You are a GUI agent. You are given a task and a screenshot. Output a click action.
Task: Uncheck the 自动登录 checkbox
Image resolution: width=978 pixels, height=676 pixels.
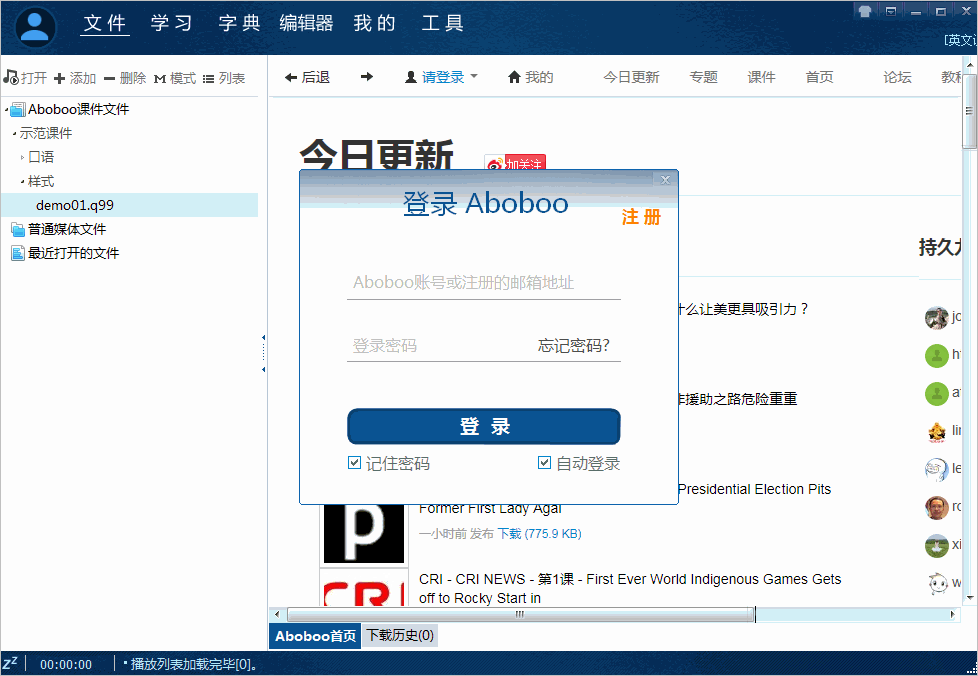click(545, 463)
